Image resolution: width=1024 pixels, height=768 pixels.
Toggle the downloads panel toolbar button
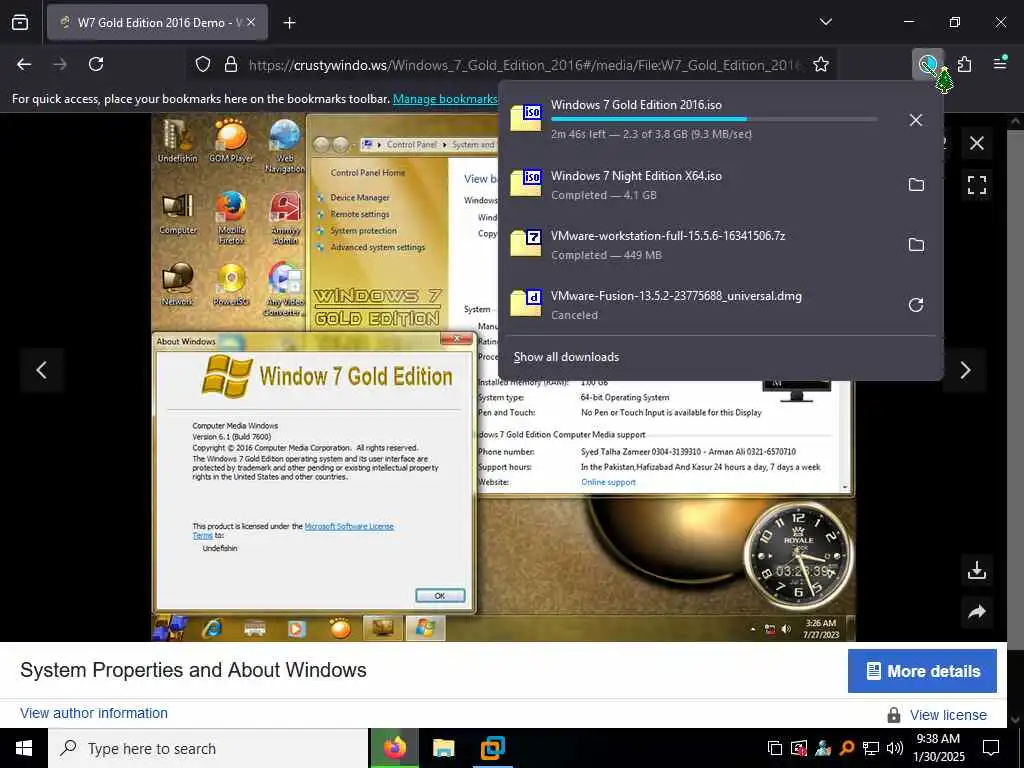(x=928, y=64)
